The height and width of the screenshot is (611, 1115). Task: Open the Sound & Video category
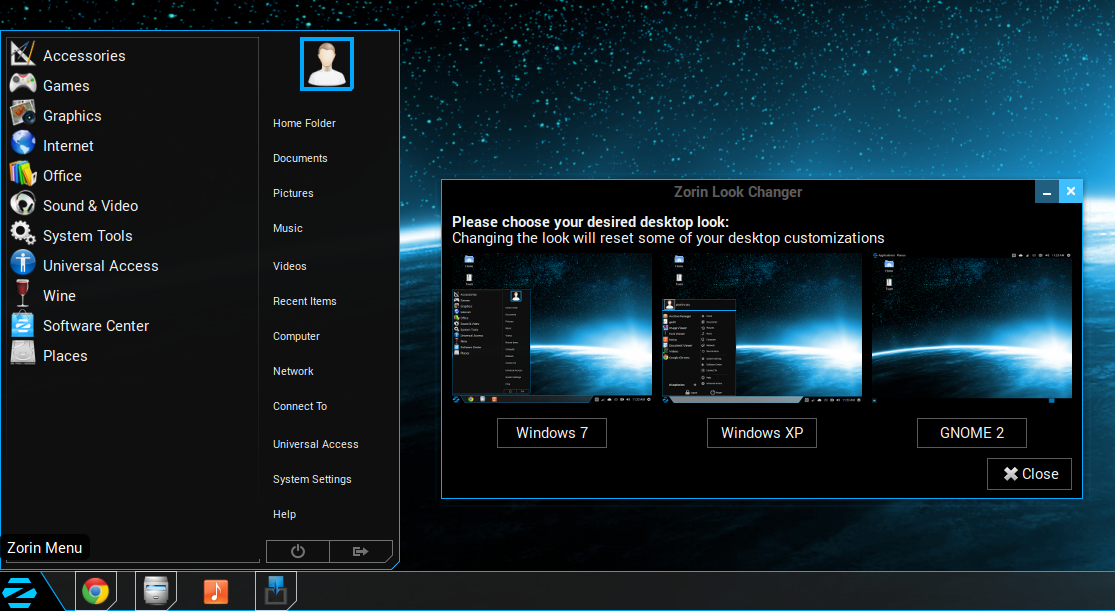pos(89,205)
